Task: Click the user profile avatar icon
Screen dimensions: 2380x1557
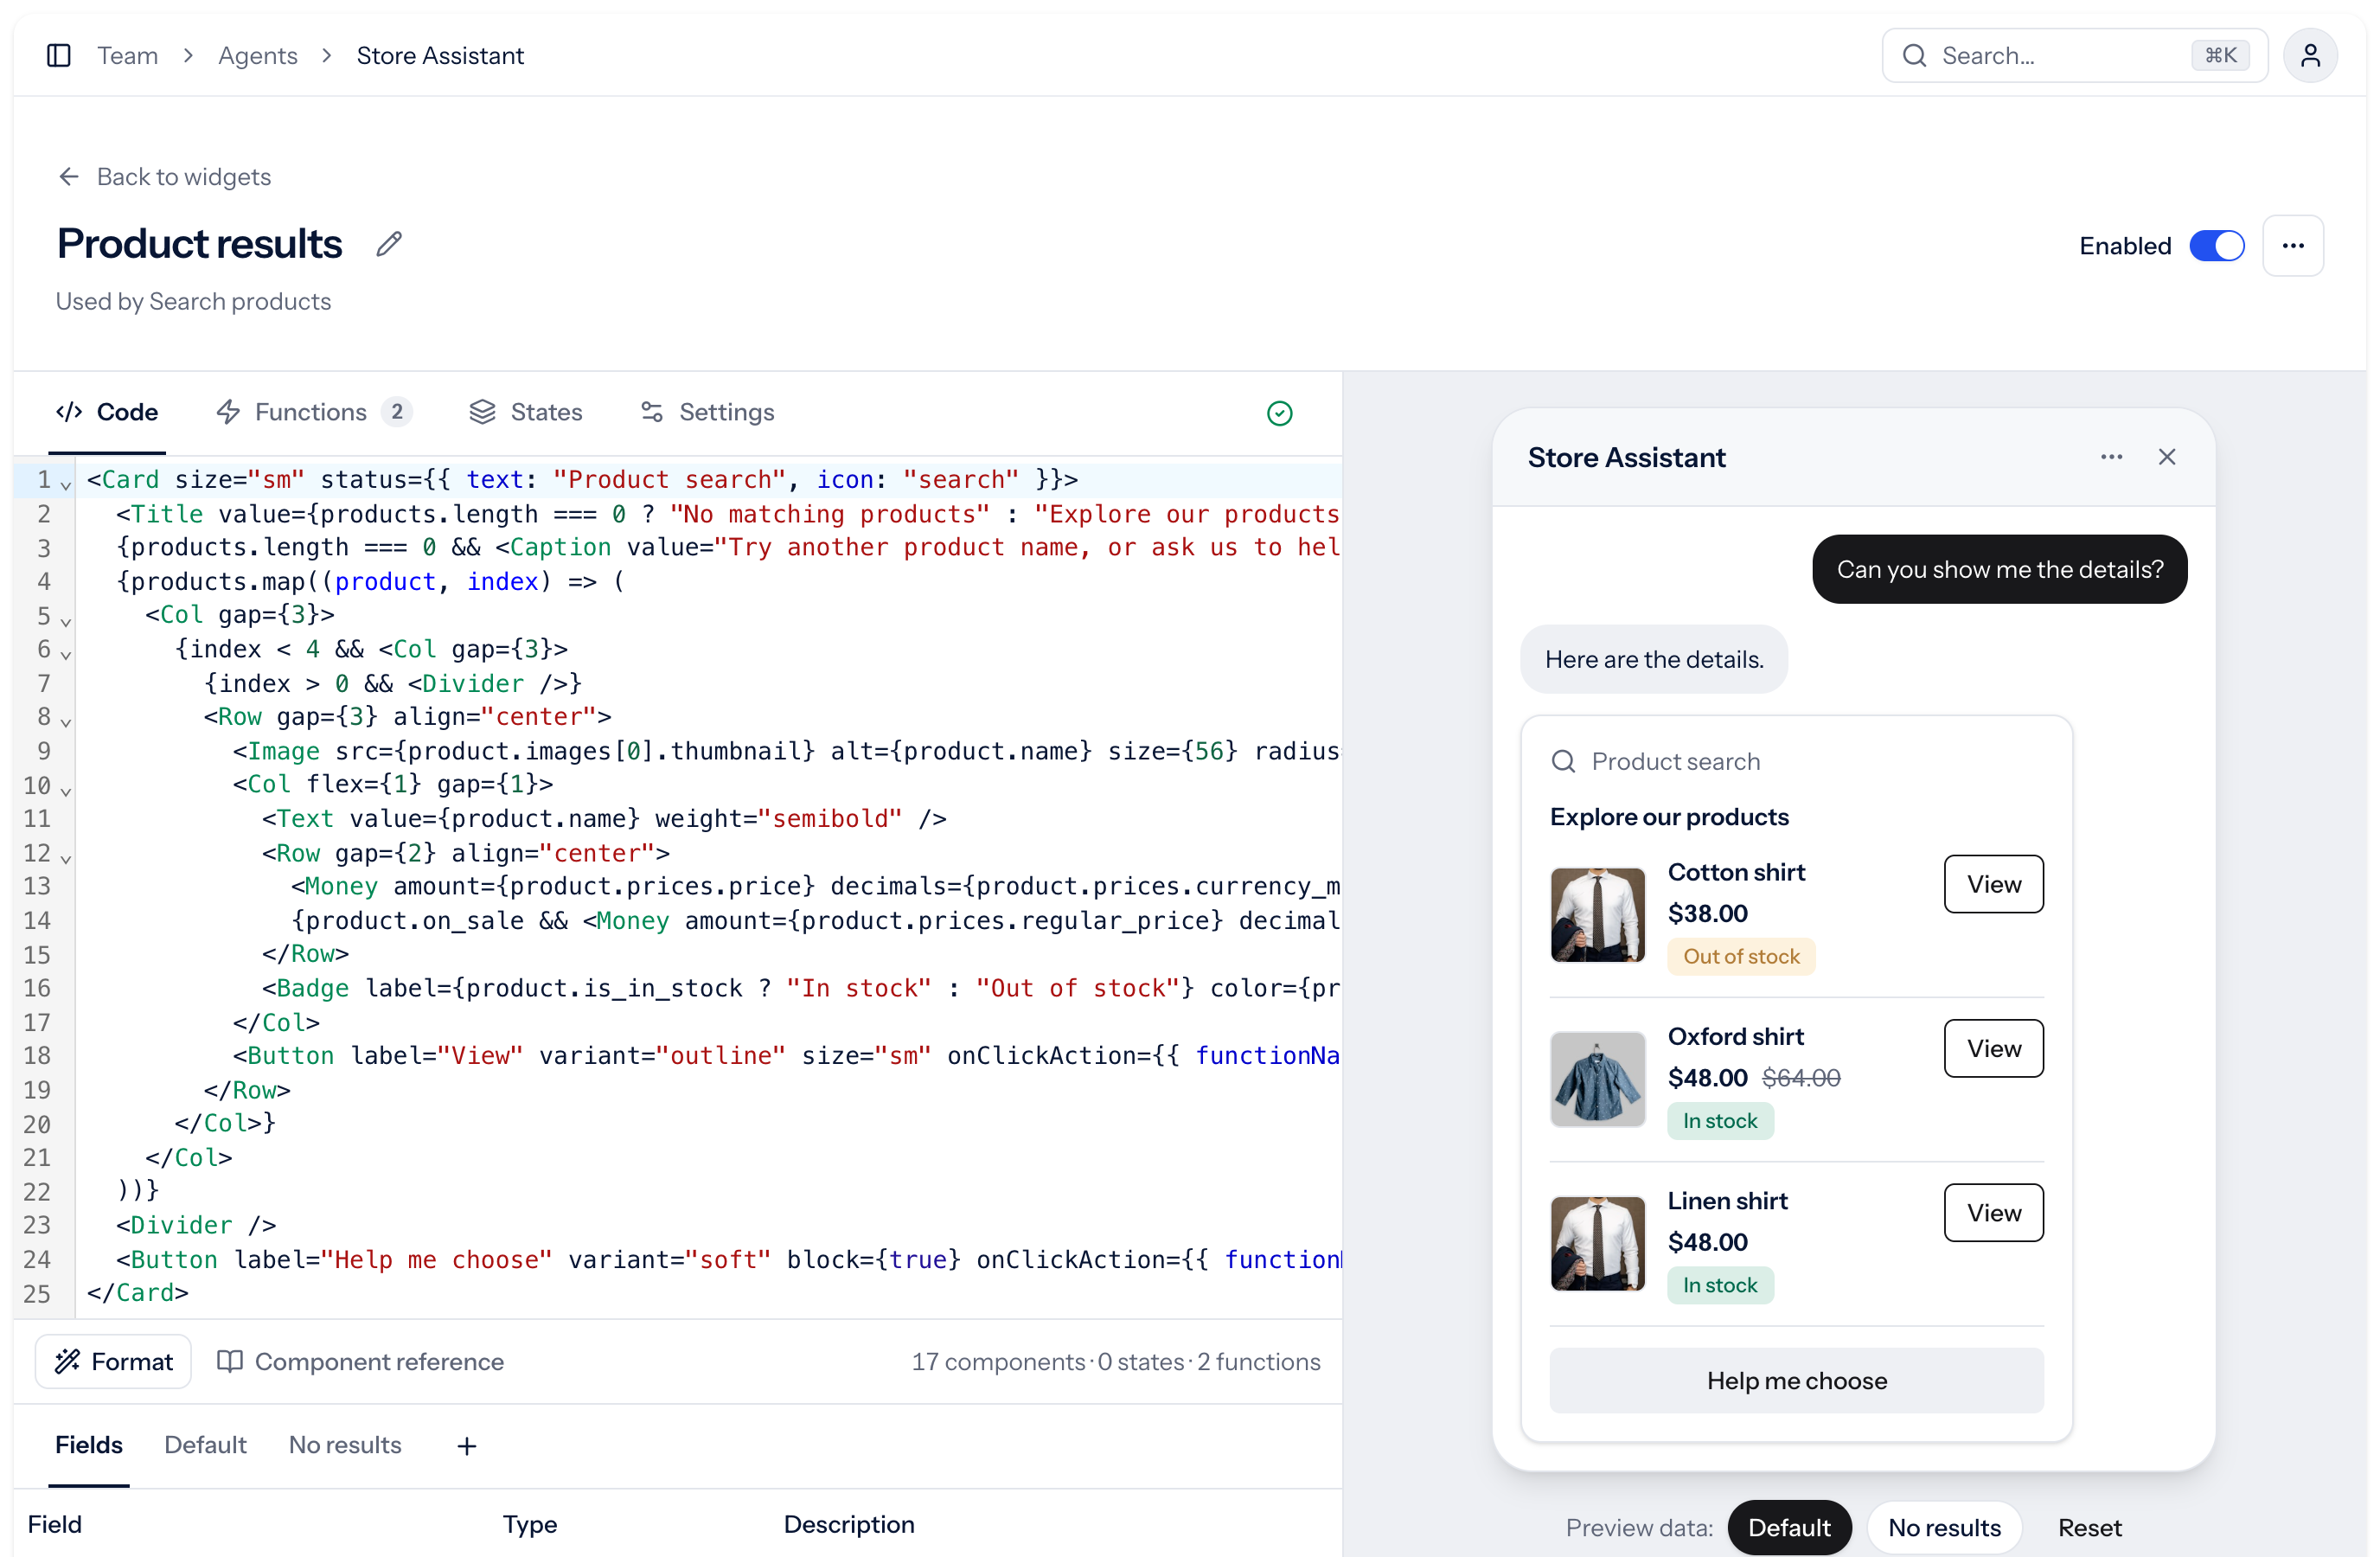Action: tap(2309, 55)
